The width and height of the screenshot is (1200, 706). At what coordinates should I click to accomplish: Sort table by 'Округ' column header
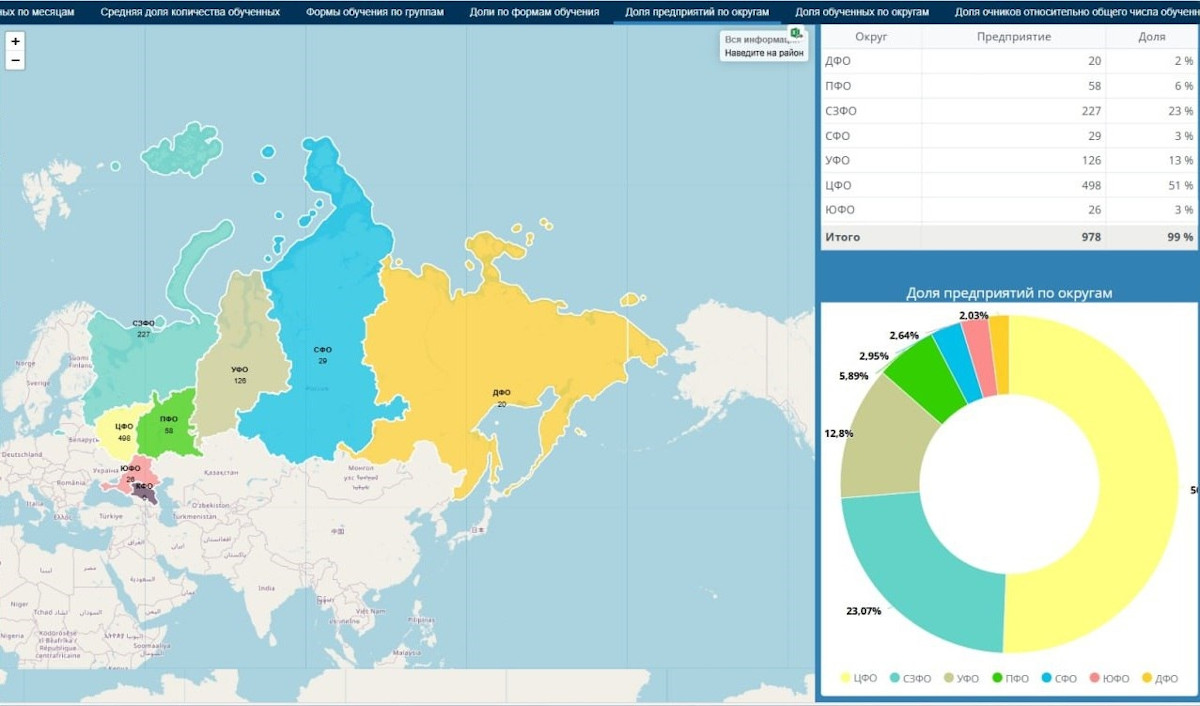(871, 37)
